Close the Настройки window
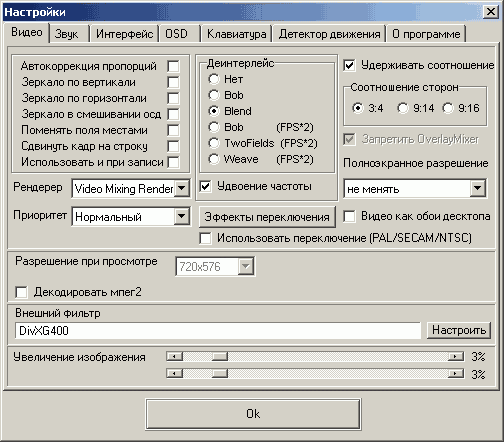Screen dimensions: 504x442 pyautogui.click(x=491, y=12)
